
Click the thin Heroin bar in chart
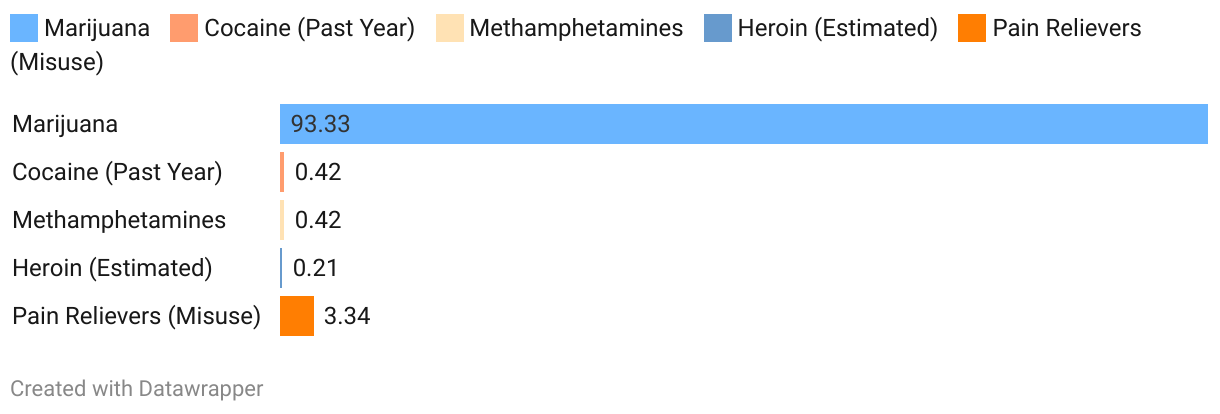pos(281,268)
